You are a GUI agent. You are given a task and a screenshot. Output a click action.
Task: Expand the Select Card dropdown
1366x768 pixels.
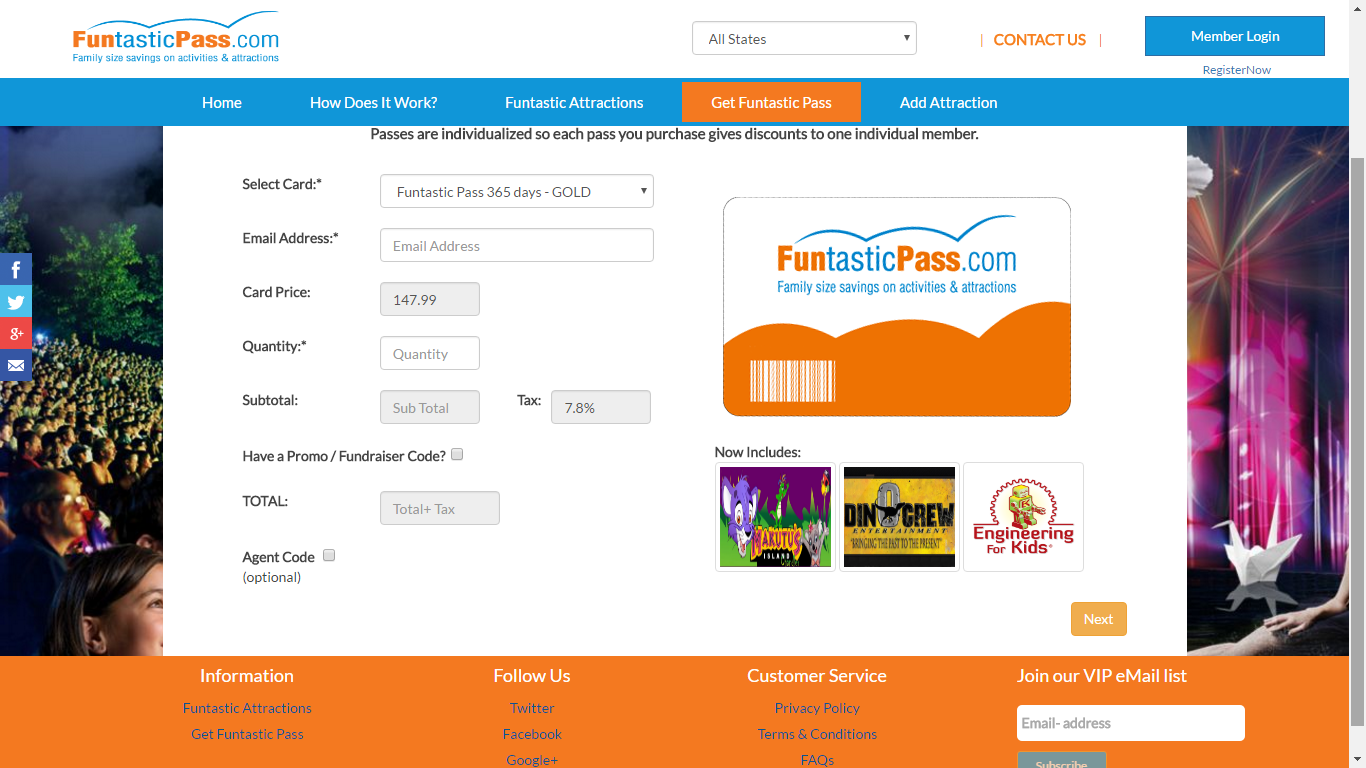pos(516,191)
